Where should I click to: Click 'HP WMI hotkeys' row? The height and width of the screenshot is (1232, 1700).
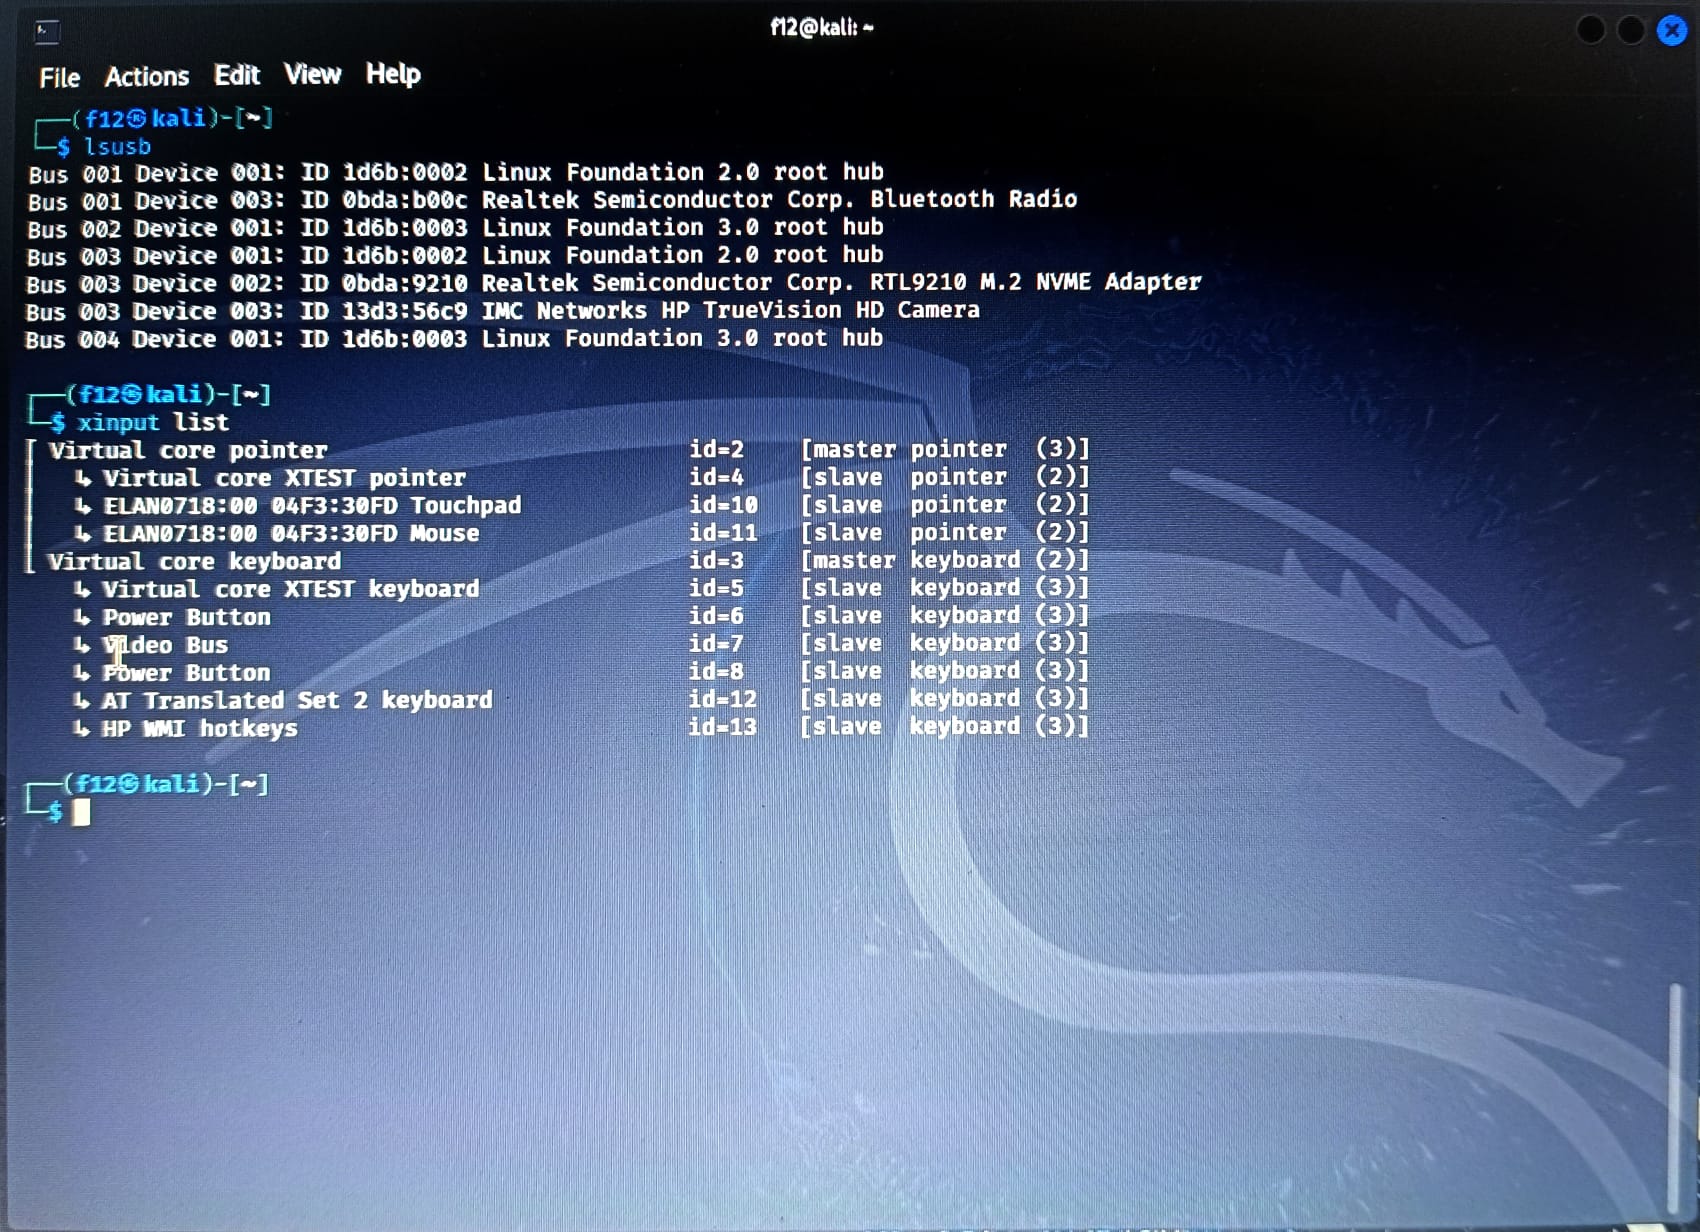(581, 728)
